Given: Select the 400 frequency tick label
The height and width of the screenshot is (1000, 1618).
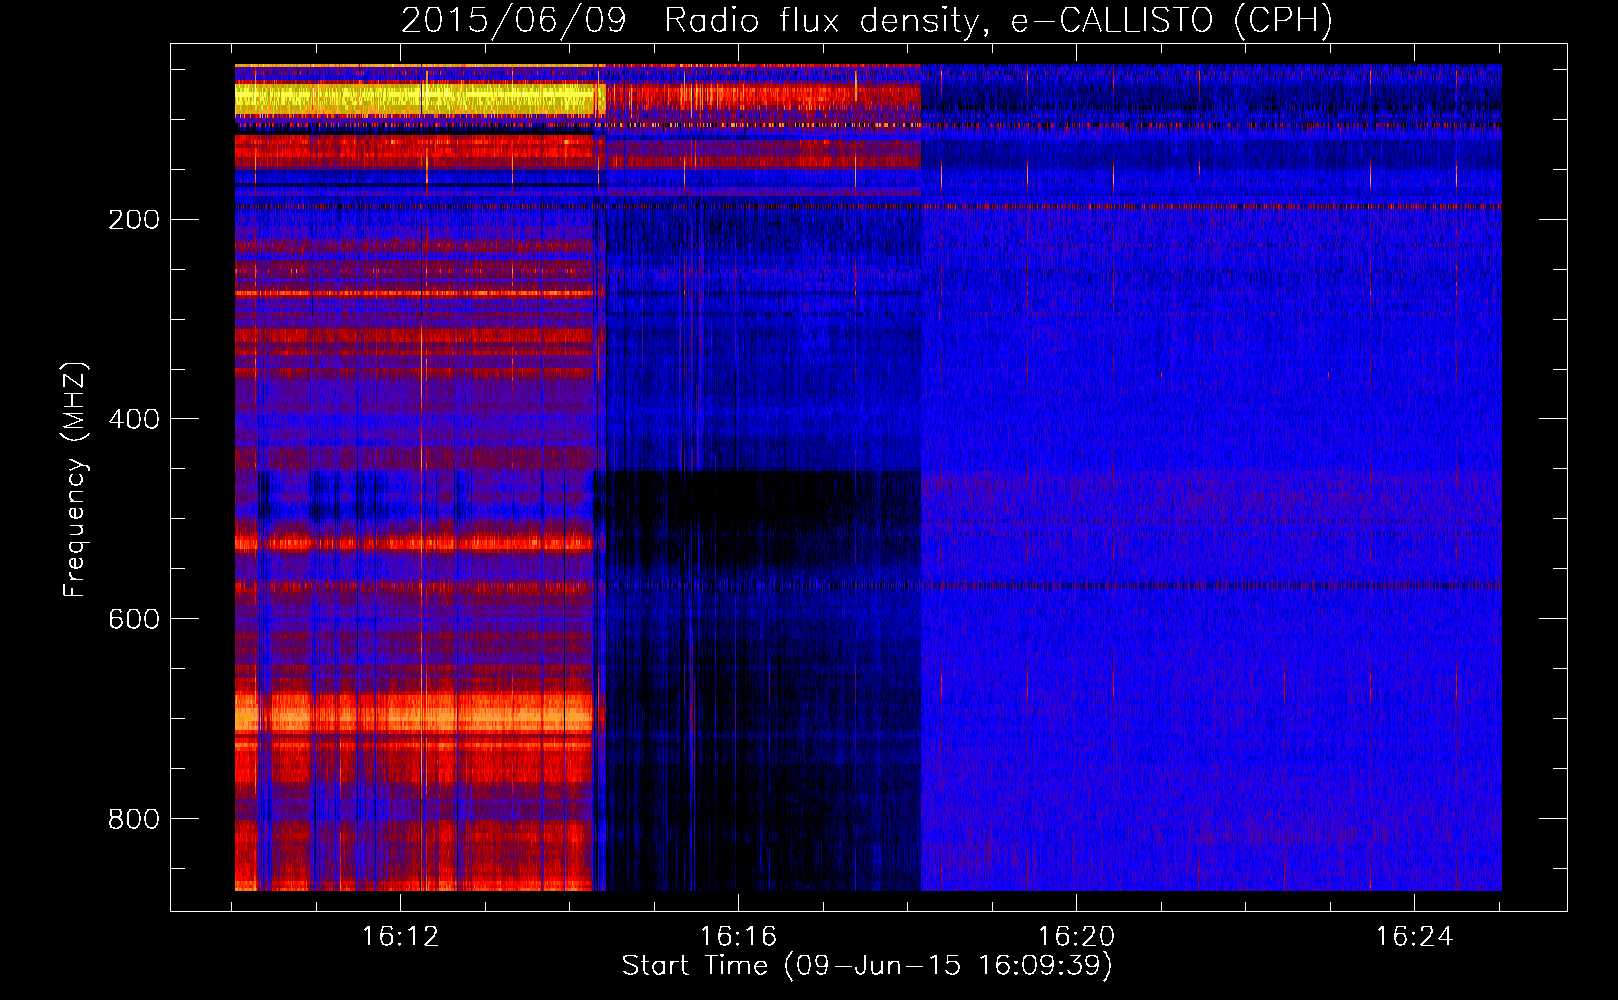Looking at the screenshot, I should coord(134,420).
